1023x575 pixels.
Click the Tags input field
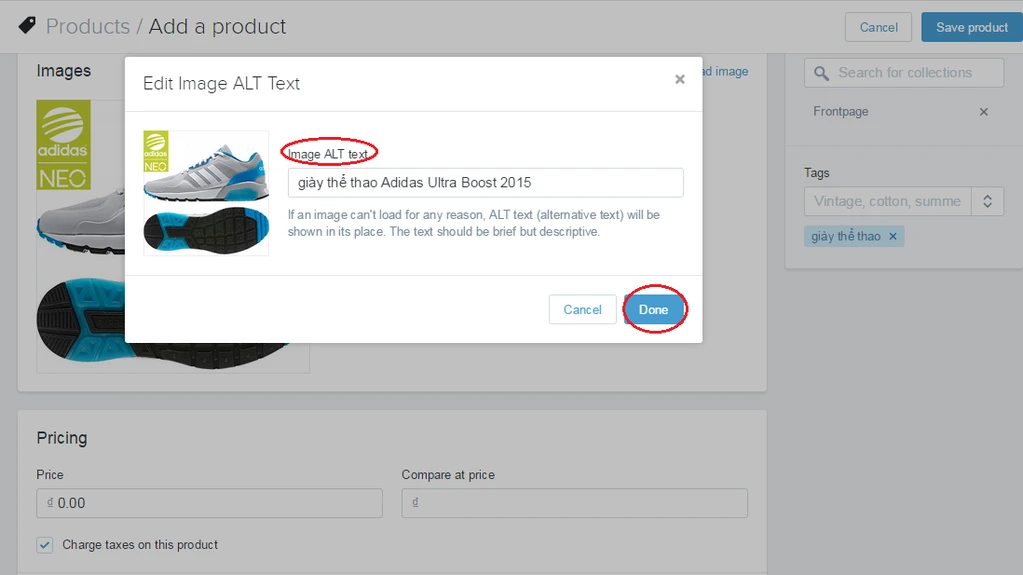(x=887, y=201)
